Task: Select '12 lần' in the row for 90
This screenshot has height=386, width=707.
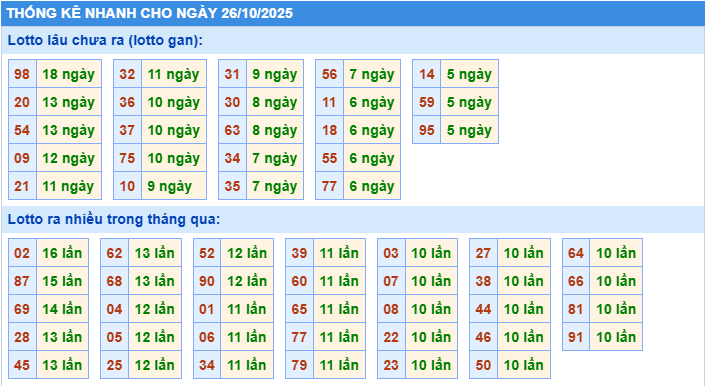Action: (247, 281)
